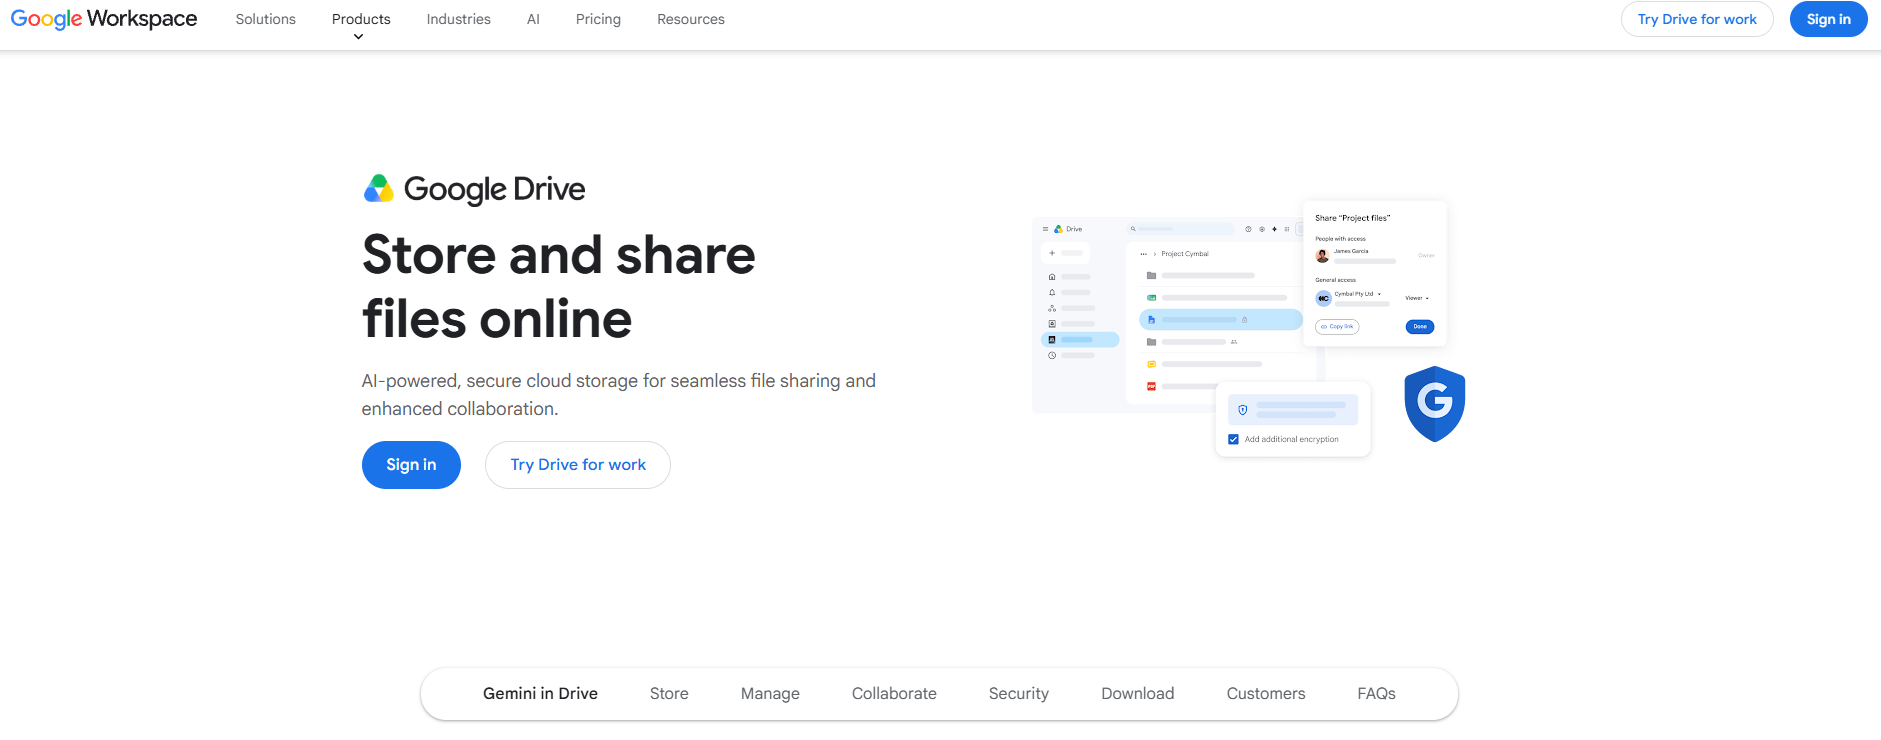Click the blue Google shield icon
This screenshot has width=1881, height=740.
1434,404
